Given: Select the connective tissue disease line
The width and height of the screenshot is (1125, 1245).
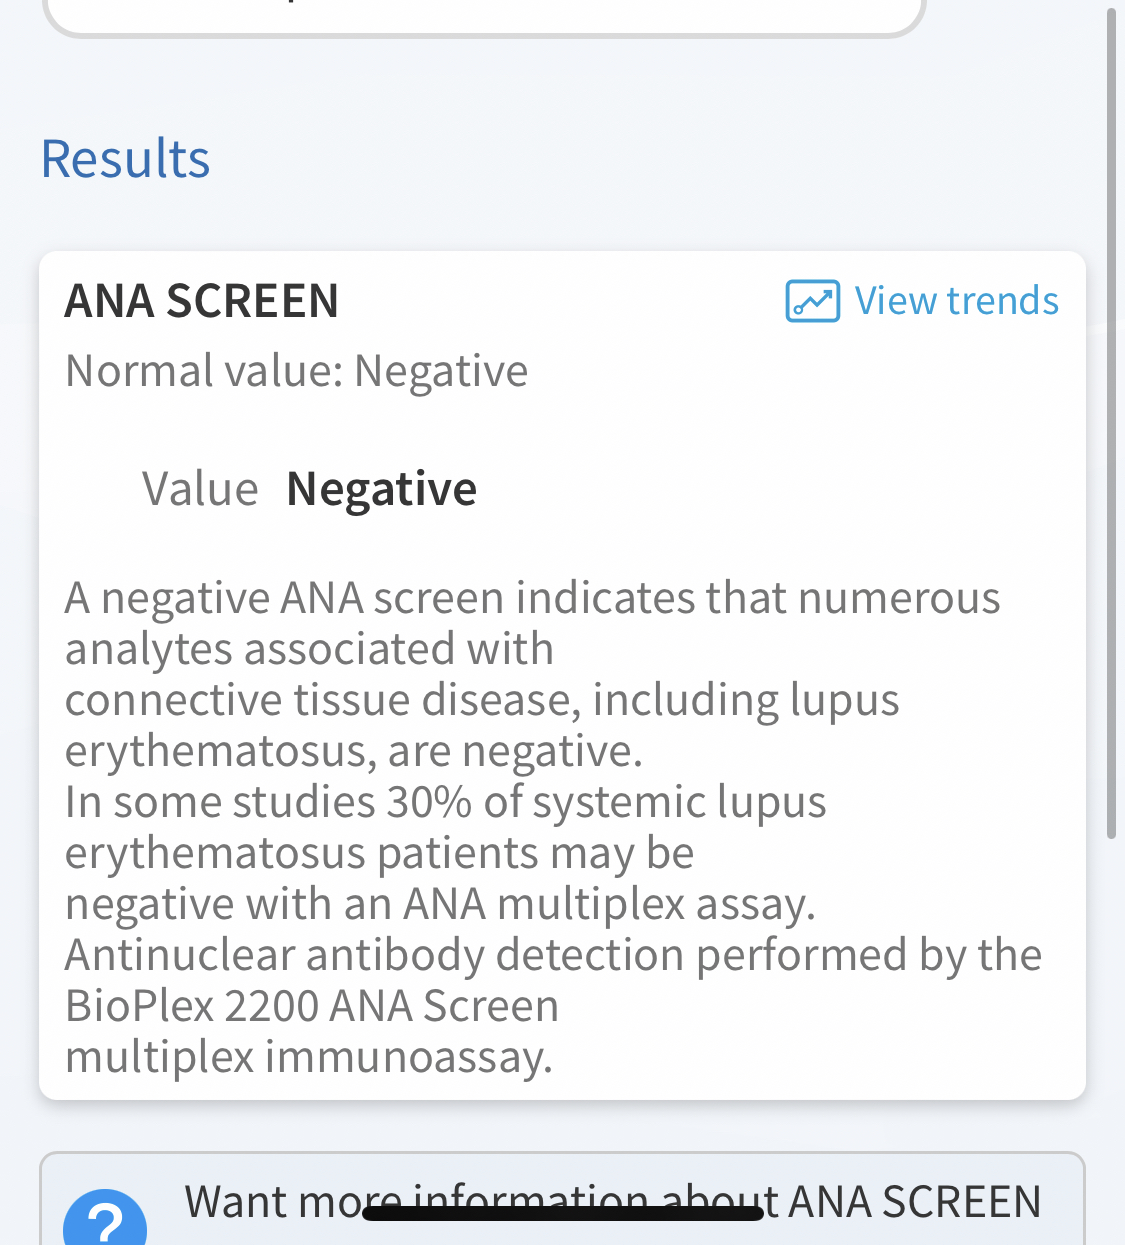Looking at the screenshot, I should coord(482,700).
